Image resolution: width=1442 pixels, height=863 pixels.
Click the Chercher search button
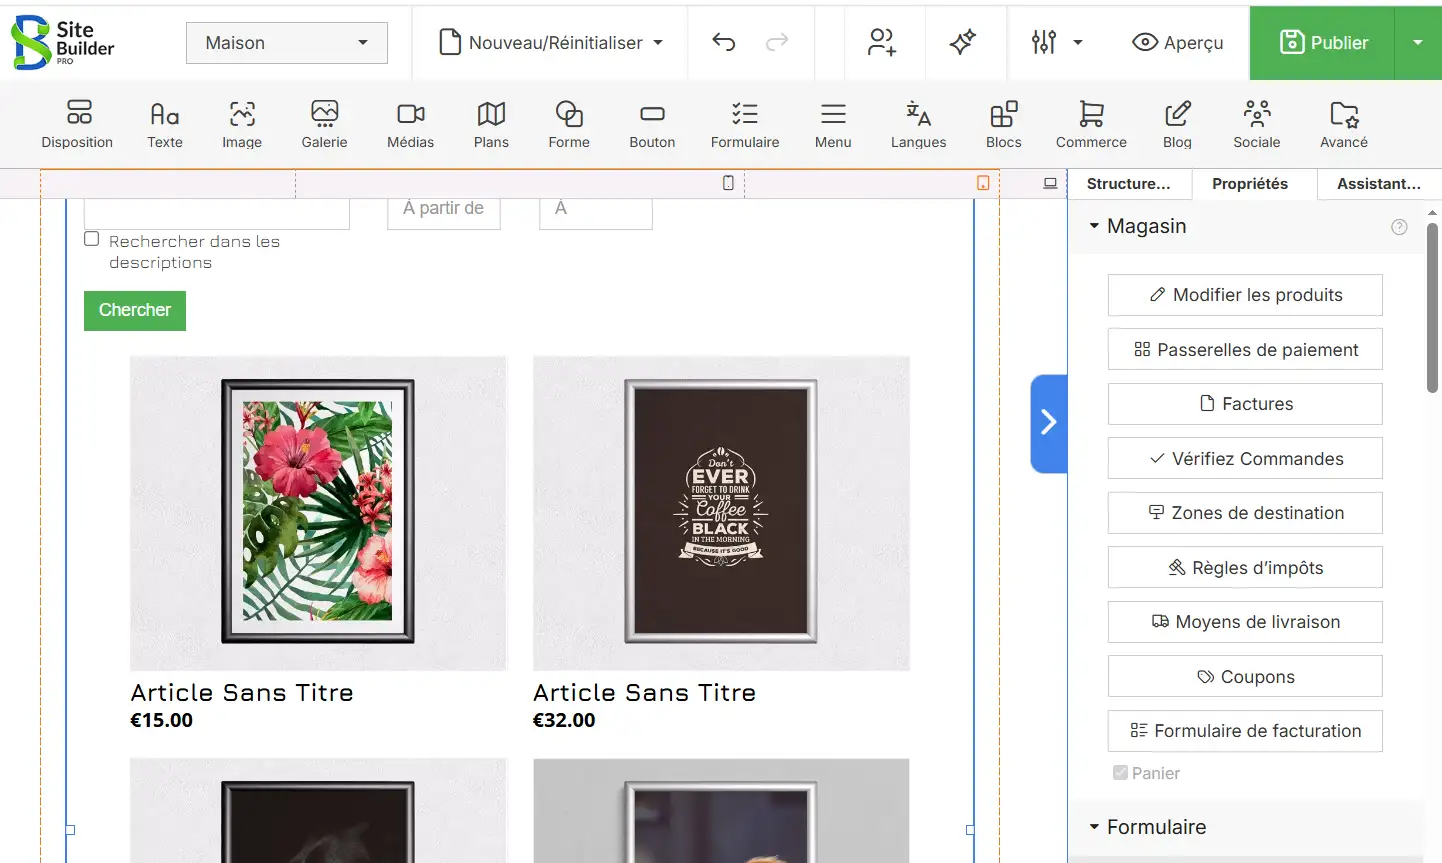135,310
